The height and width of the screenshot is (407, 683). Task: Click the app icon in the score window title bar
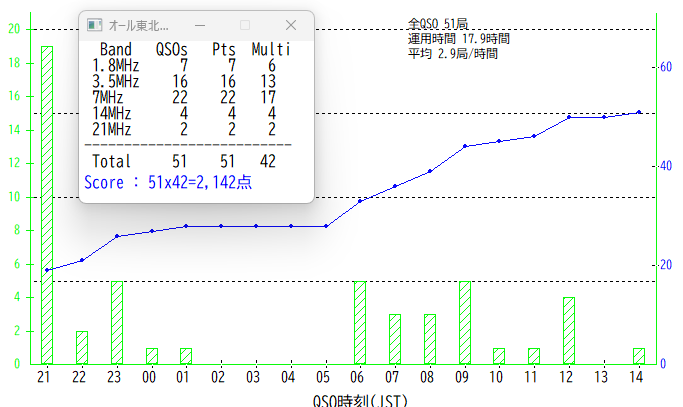point(94,24)
